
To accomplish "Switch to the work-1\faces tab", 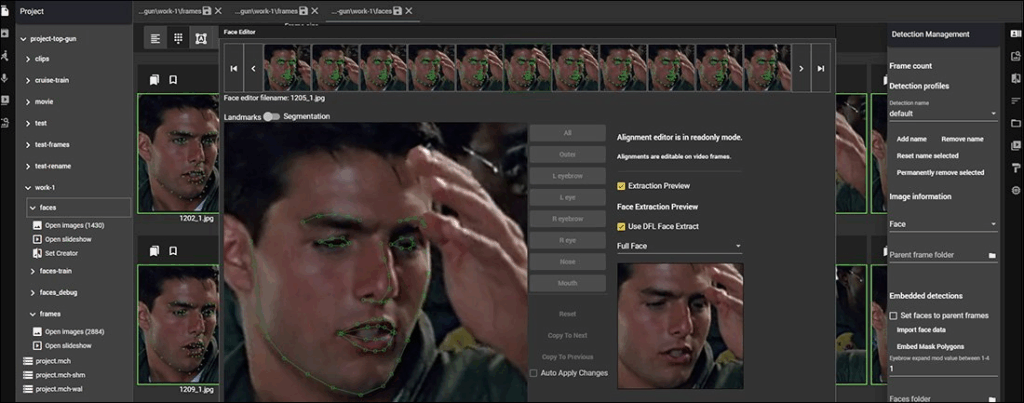I will point(361,10).
